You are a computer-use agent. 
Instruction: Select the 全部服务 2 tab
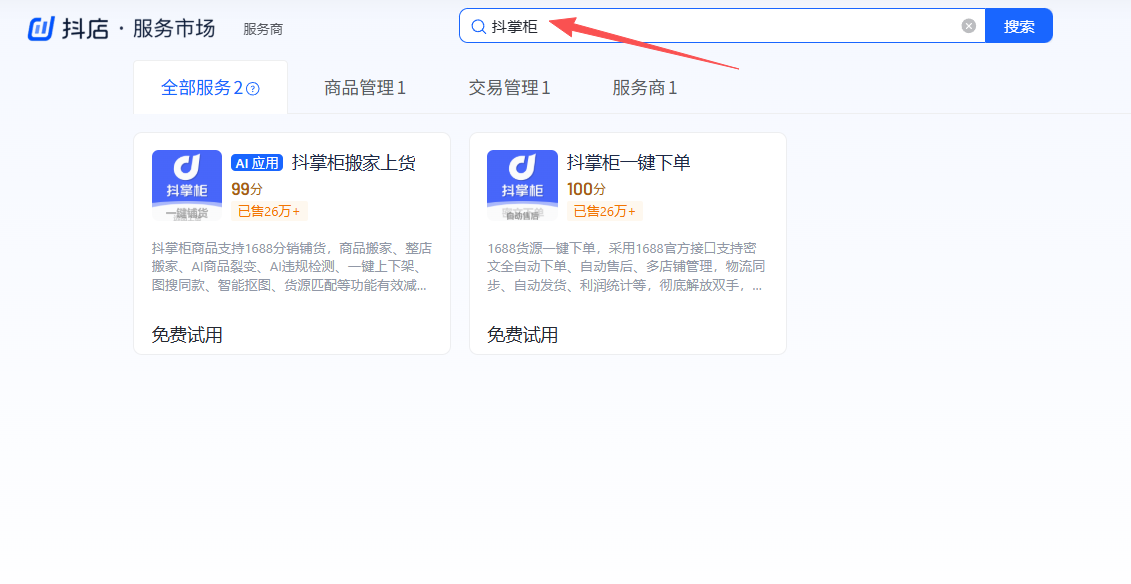(x=211, y=87)
